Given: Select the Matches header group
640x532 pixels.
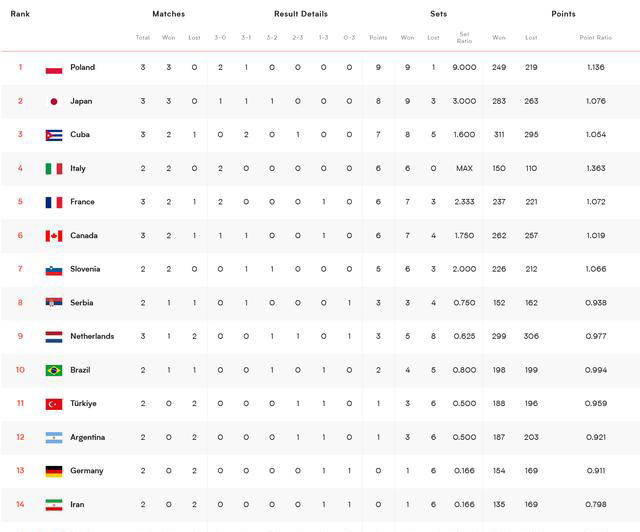Looking at the screenshot, I should click(168, 14).
